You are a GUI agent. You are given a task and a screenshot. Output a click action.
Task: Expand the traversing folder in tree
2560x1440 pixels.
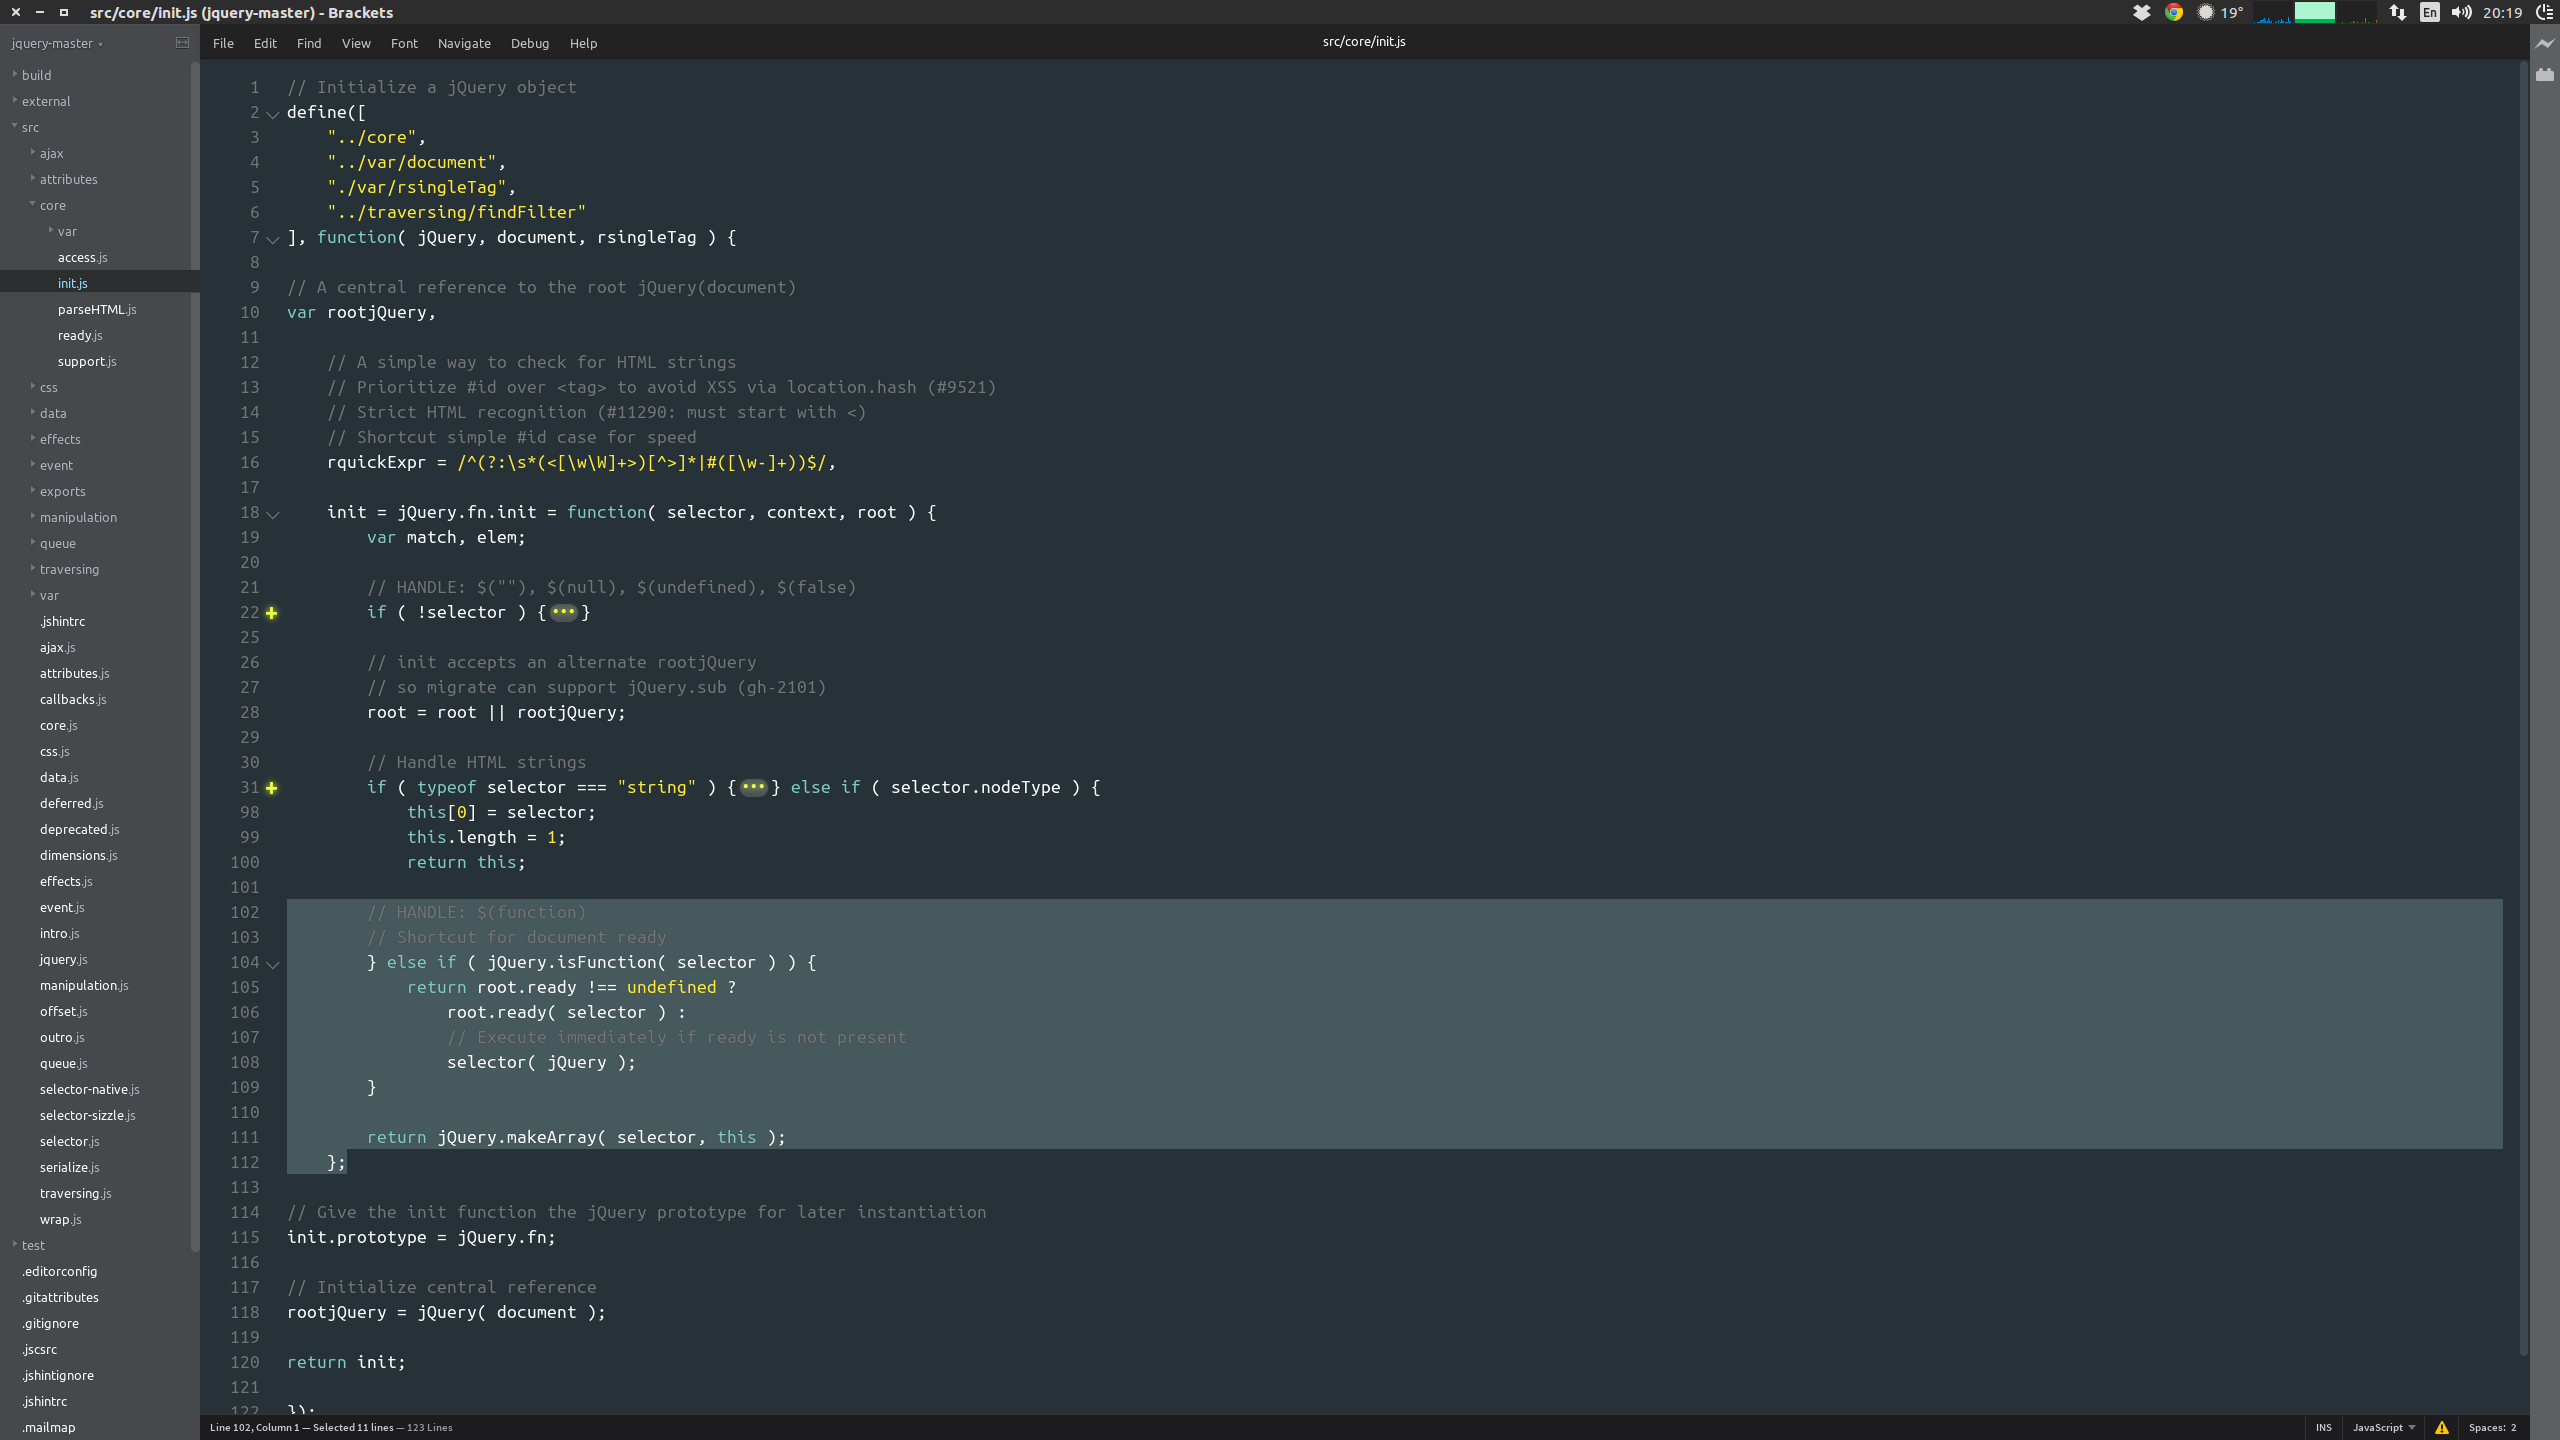click(69, 569)
